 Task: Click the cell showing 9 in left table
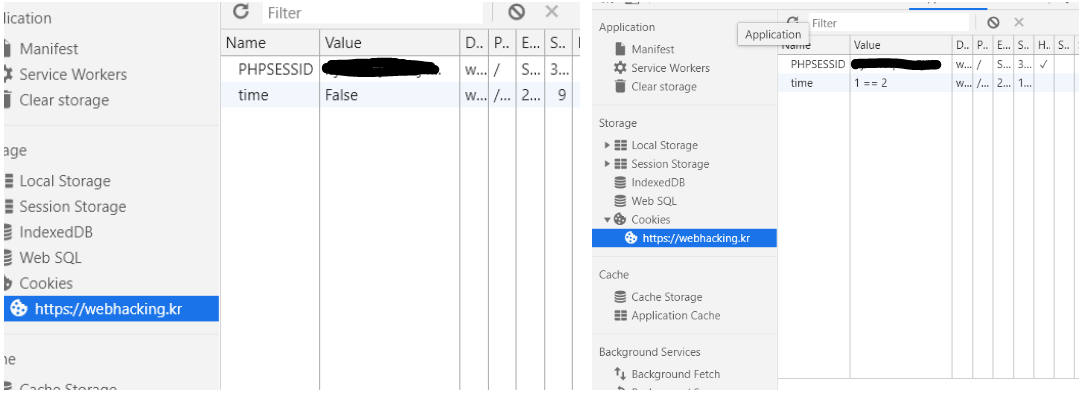[561, 95]
